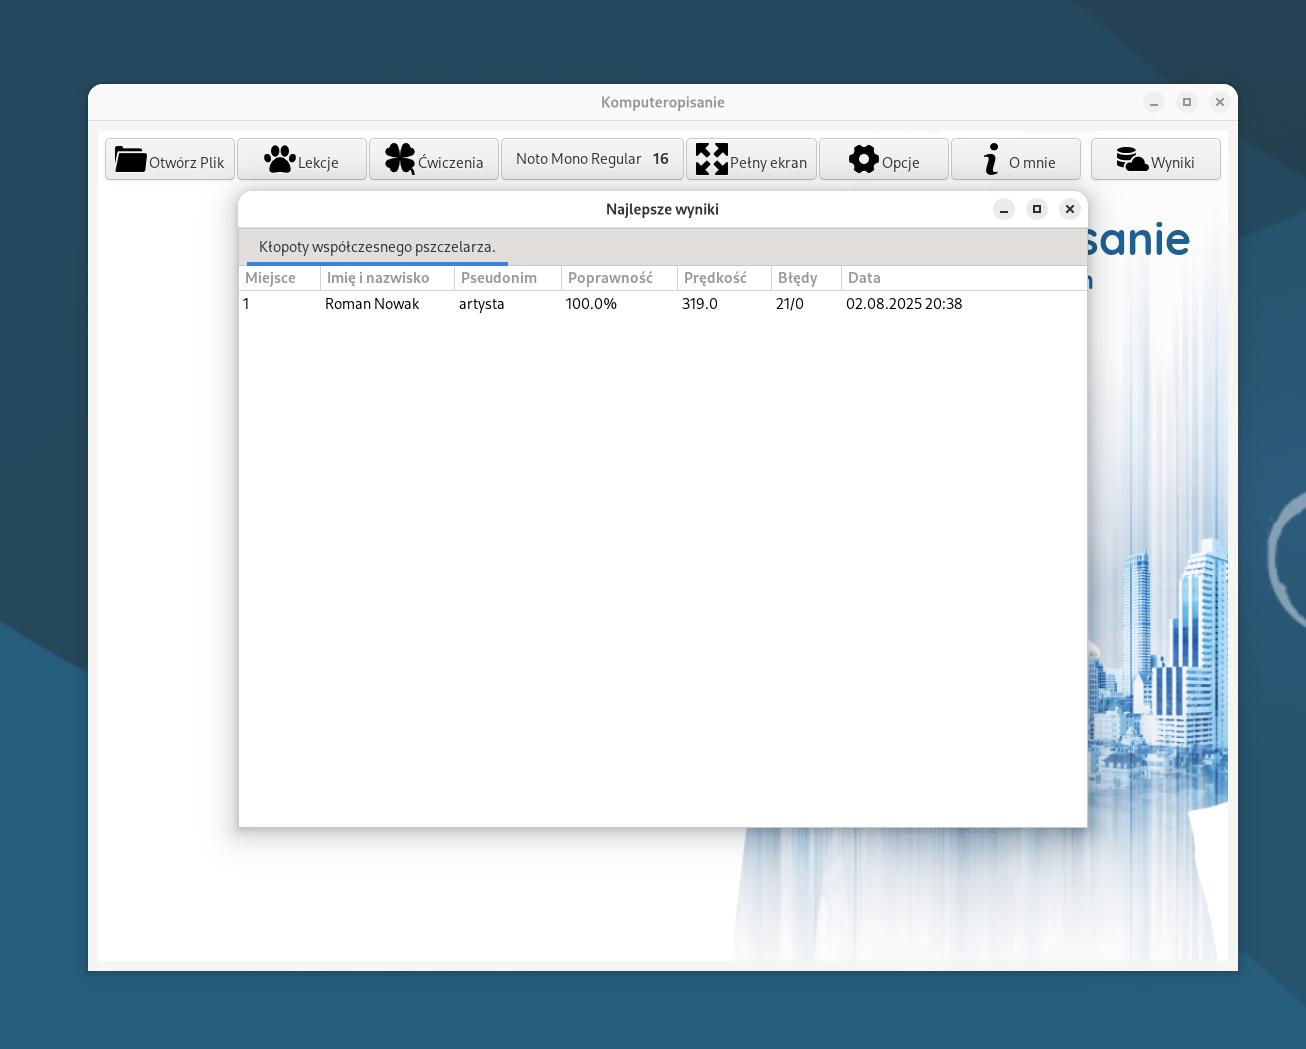Image resolution: width=1306 pixels, height=1049 pixels.
Task: Select the Roman Nowak name cell
Action: coord(372,304)
